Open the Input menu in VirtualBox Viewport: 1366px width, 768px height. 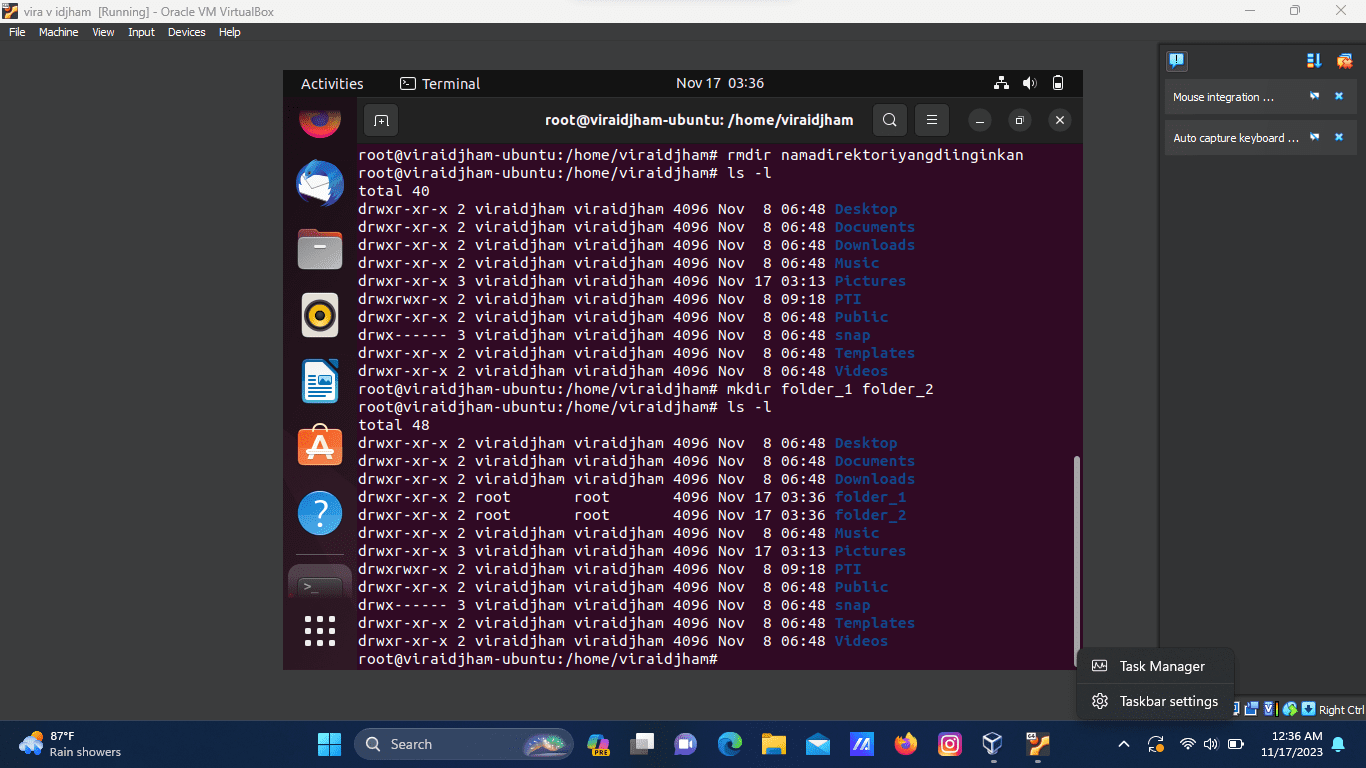click(x=141, y=32)
